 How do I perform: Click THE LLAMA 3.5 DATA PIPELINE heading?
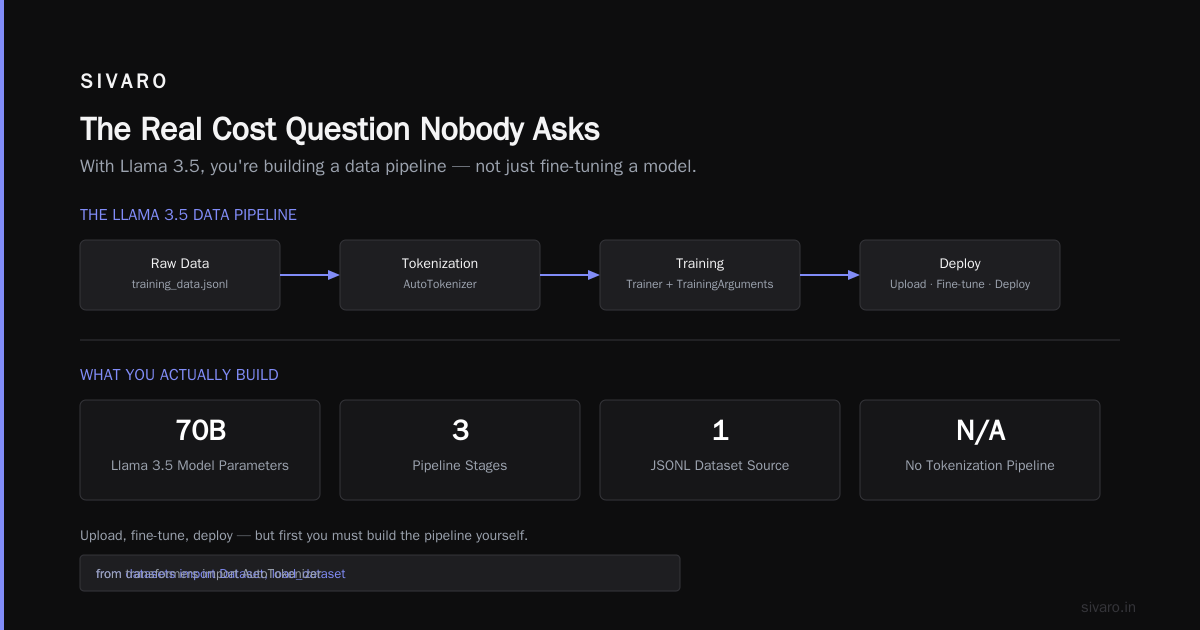188,215
